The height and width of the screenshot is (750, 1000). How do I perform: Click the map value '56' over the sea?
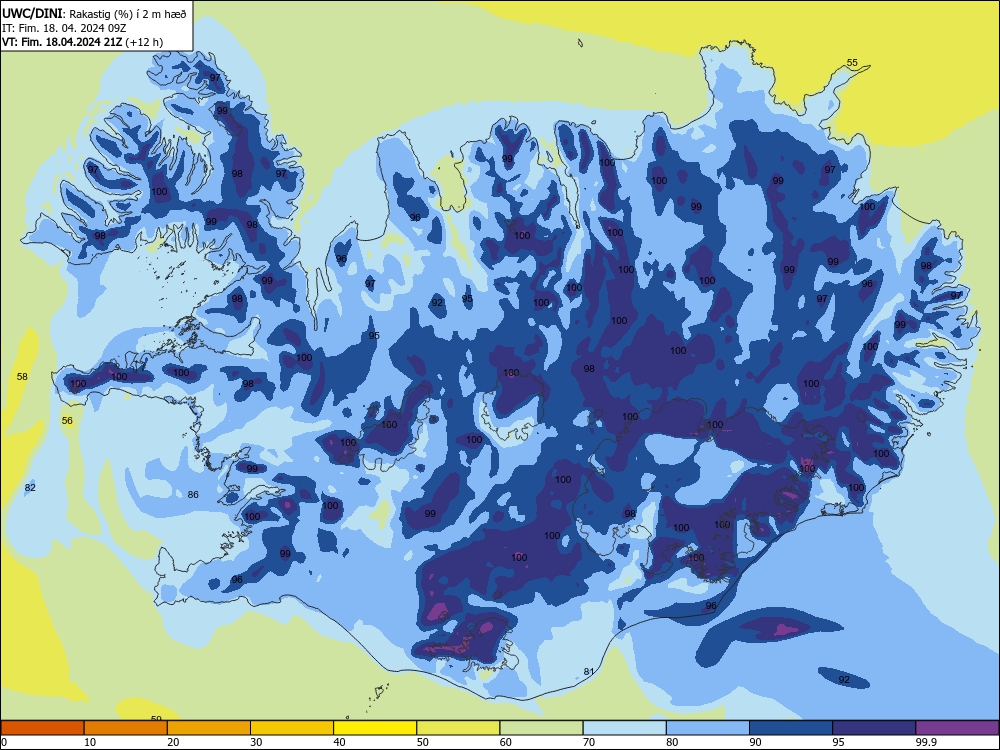pyautogui.click(x=67, y=420)
